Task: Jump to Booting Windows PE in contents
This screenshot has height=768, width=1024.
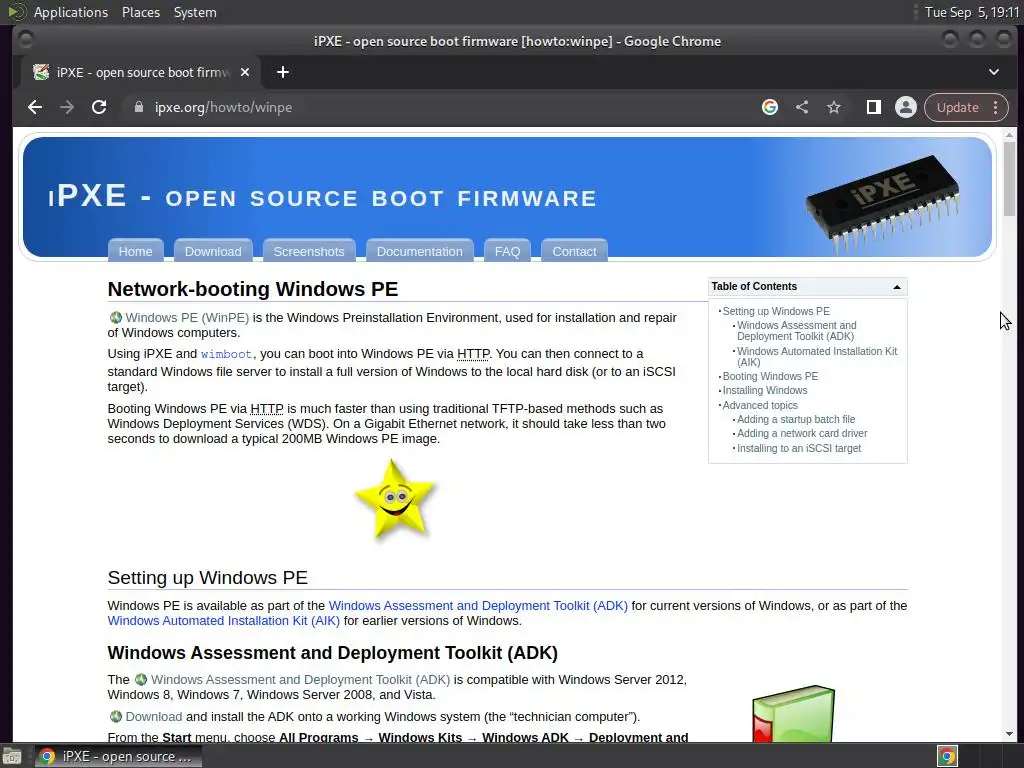Action: (x=770, y=376)
